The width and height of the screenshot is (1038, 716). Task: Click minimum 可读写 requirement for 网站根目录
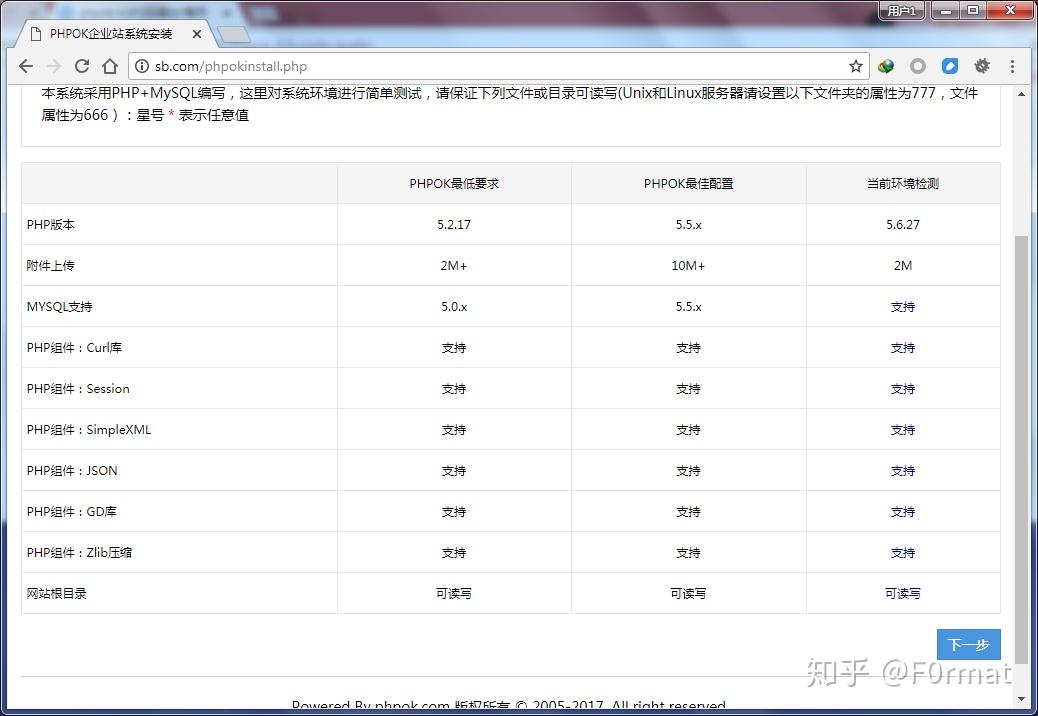tap(454, 594)
